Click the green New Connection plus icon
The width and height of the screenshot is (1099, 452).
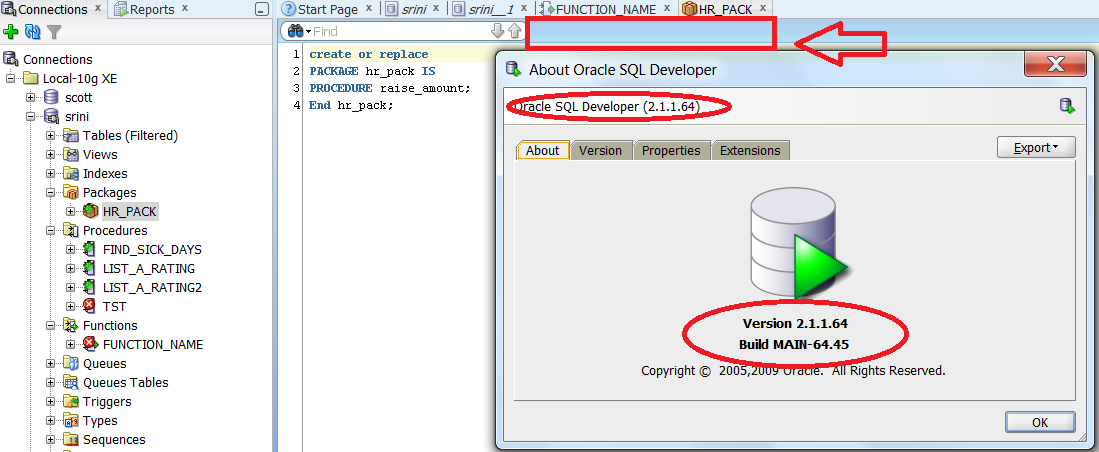(11, 32)
